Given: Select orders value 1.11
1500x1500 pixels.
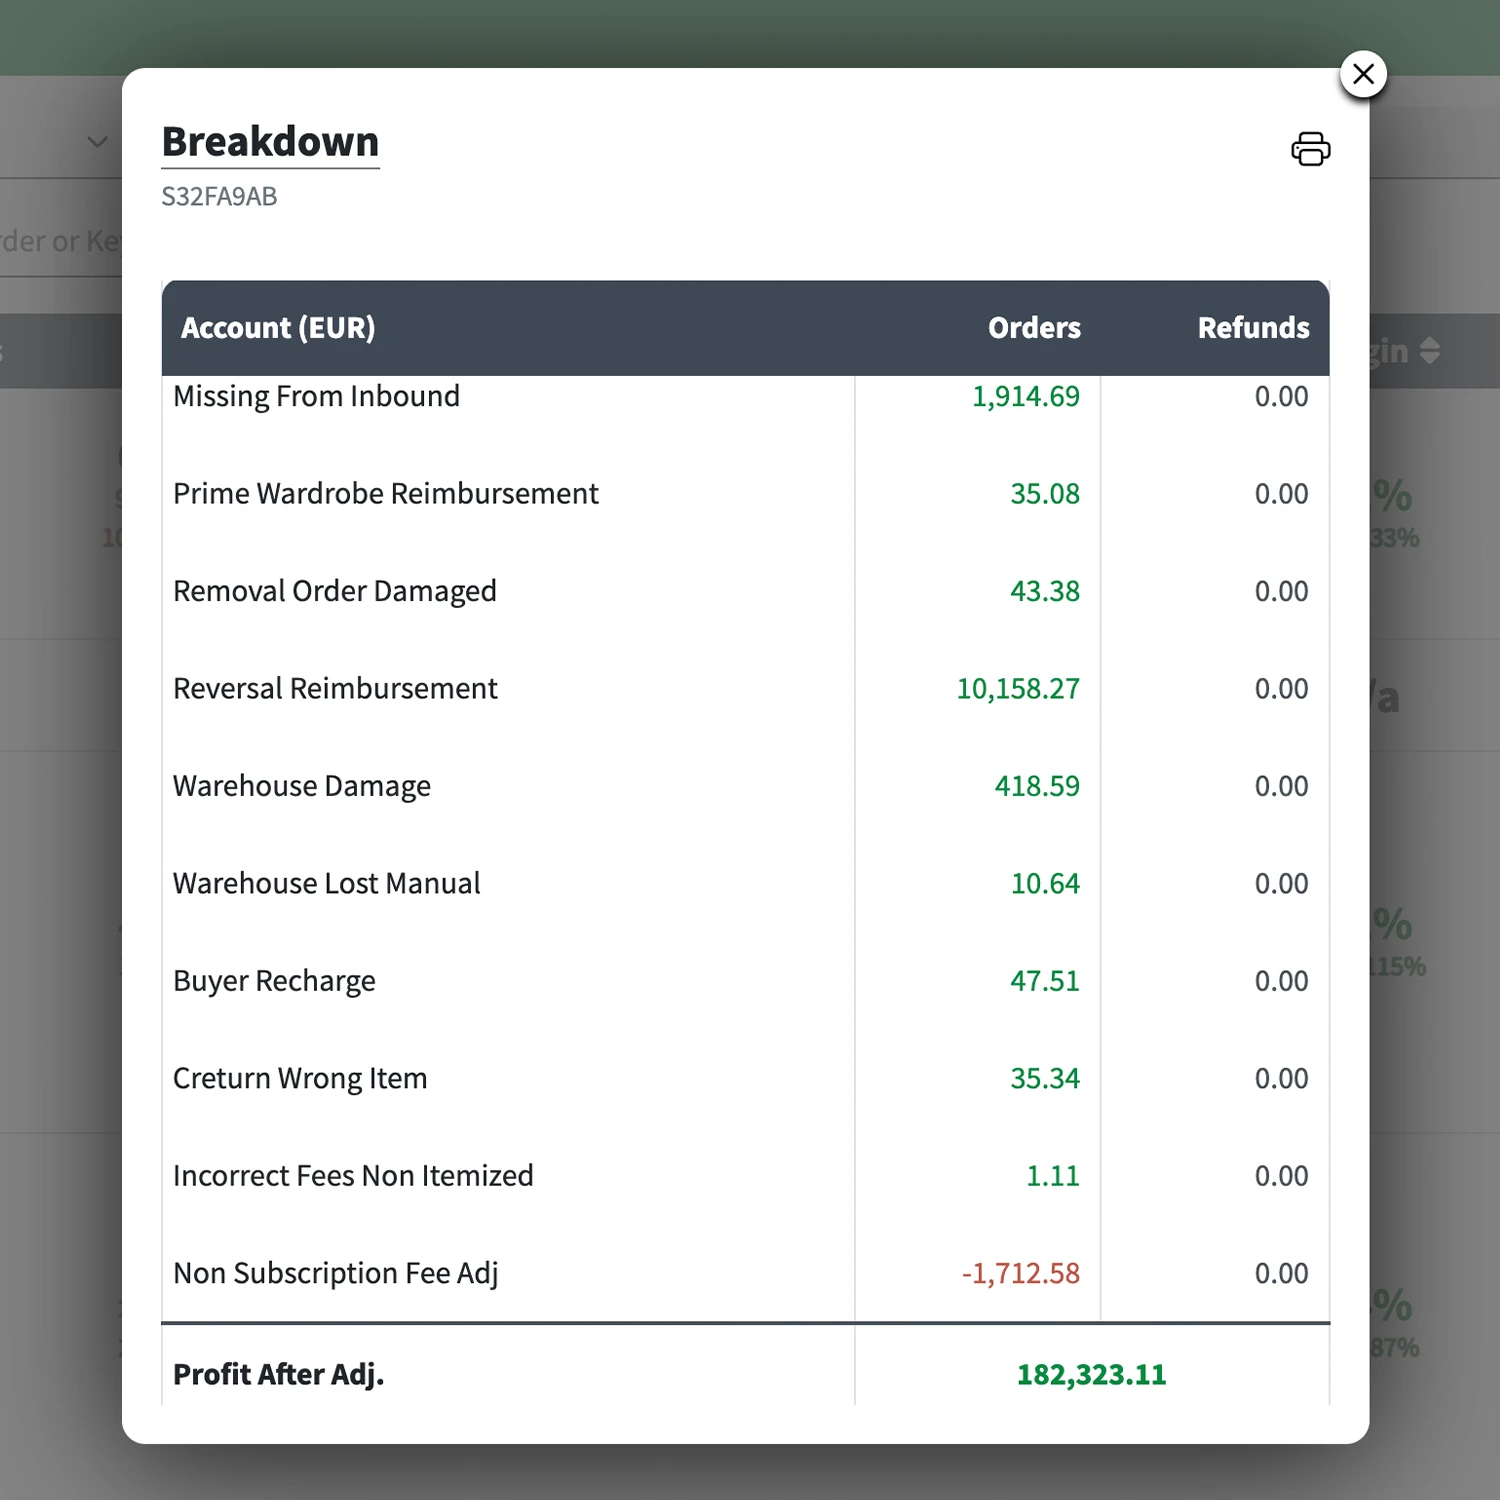Looking at the screenshot, I should [x=1053, y=1176].
